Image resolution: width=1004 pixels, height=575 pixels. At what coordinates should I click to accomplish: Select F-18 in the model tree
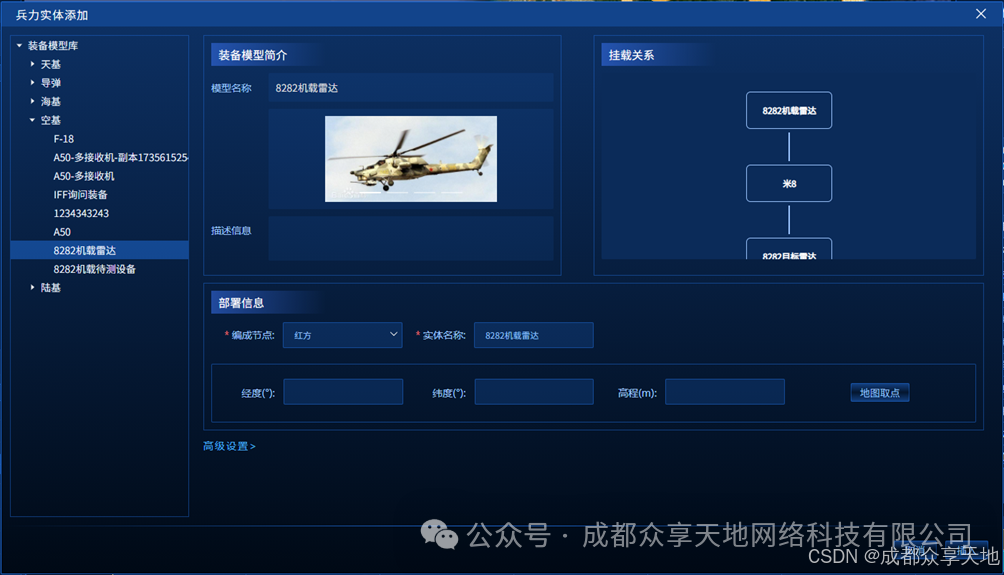(63, 139)
